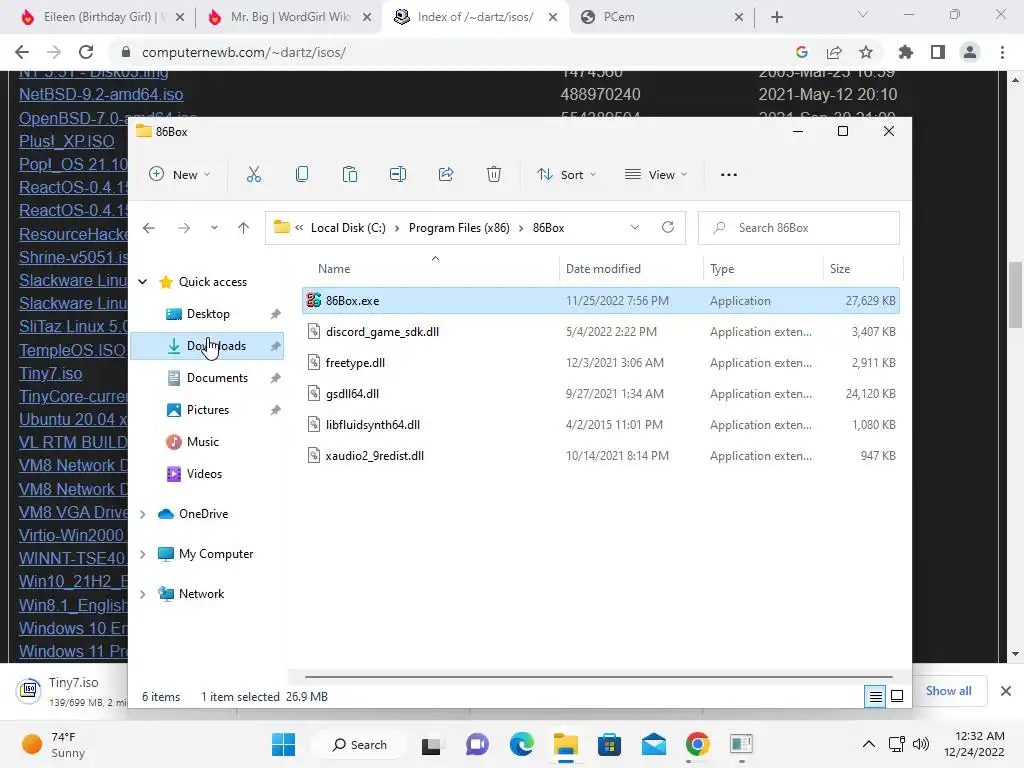
Task: Select Downloads in Quick access
Action: coord(208,346)
